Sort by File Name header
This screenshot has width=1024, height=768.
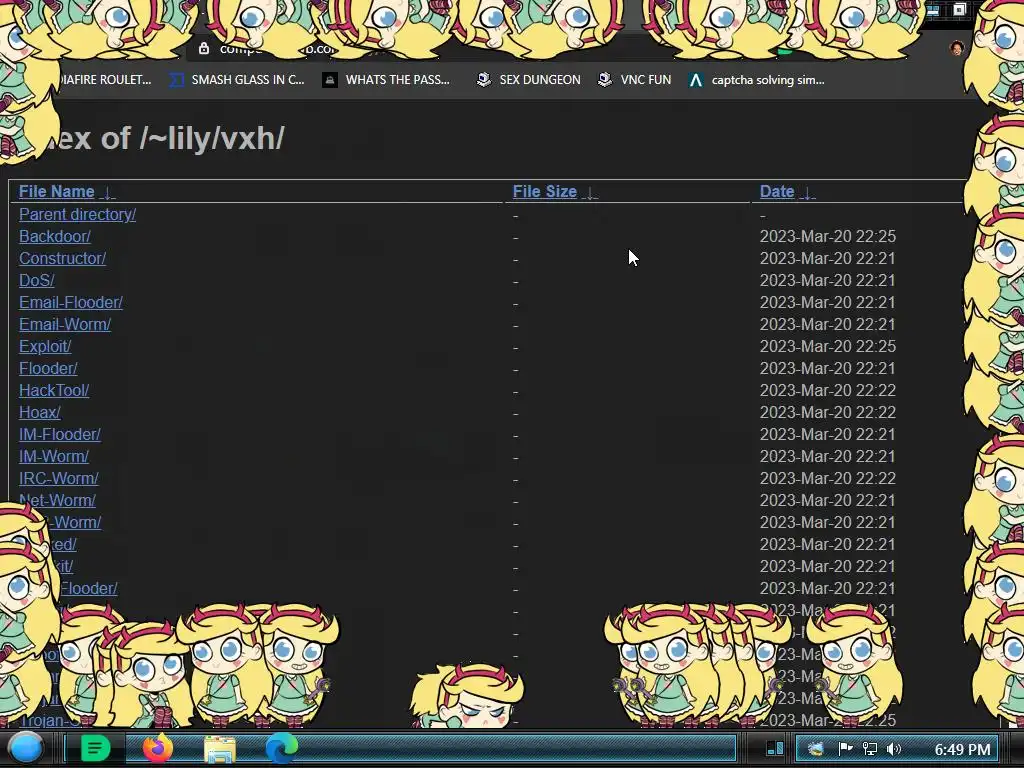57,191
